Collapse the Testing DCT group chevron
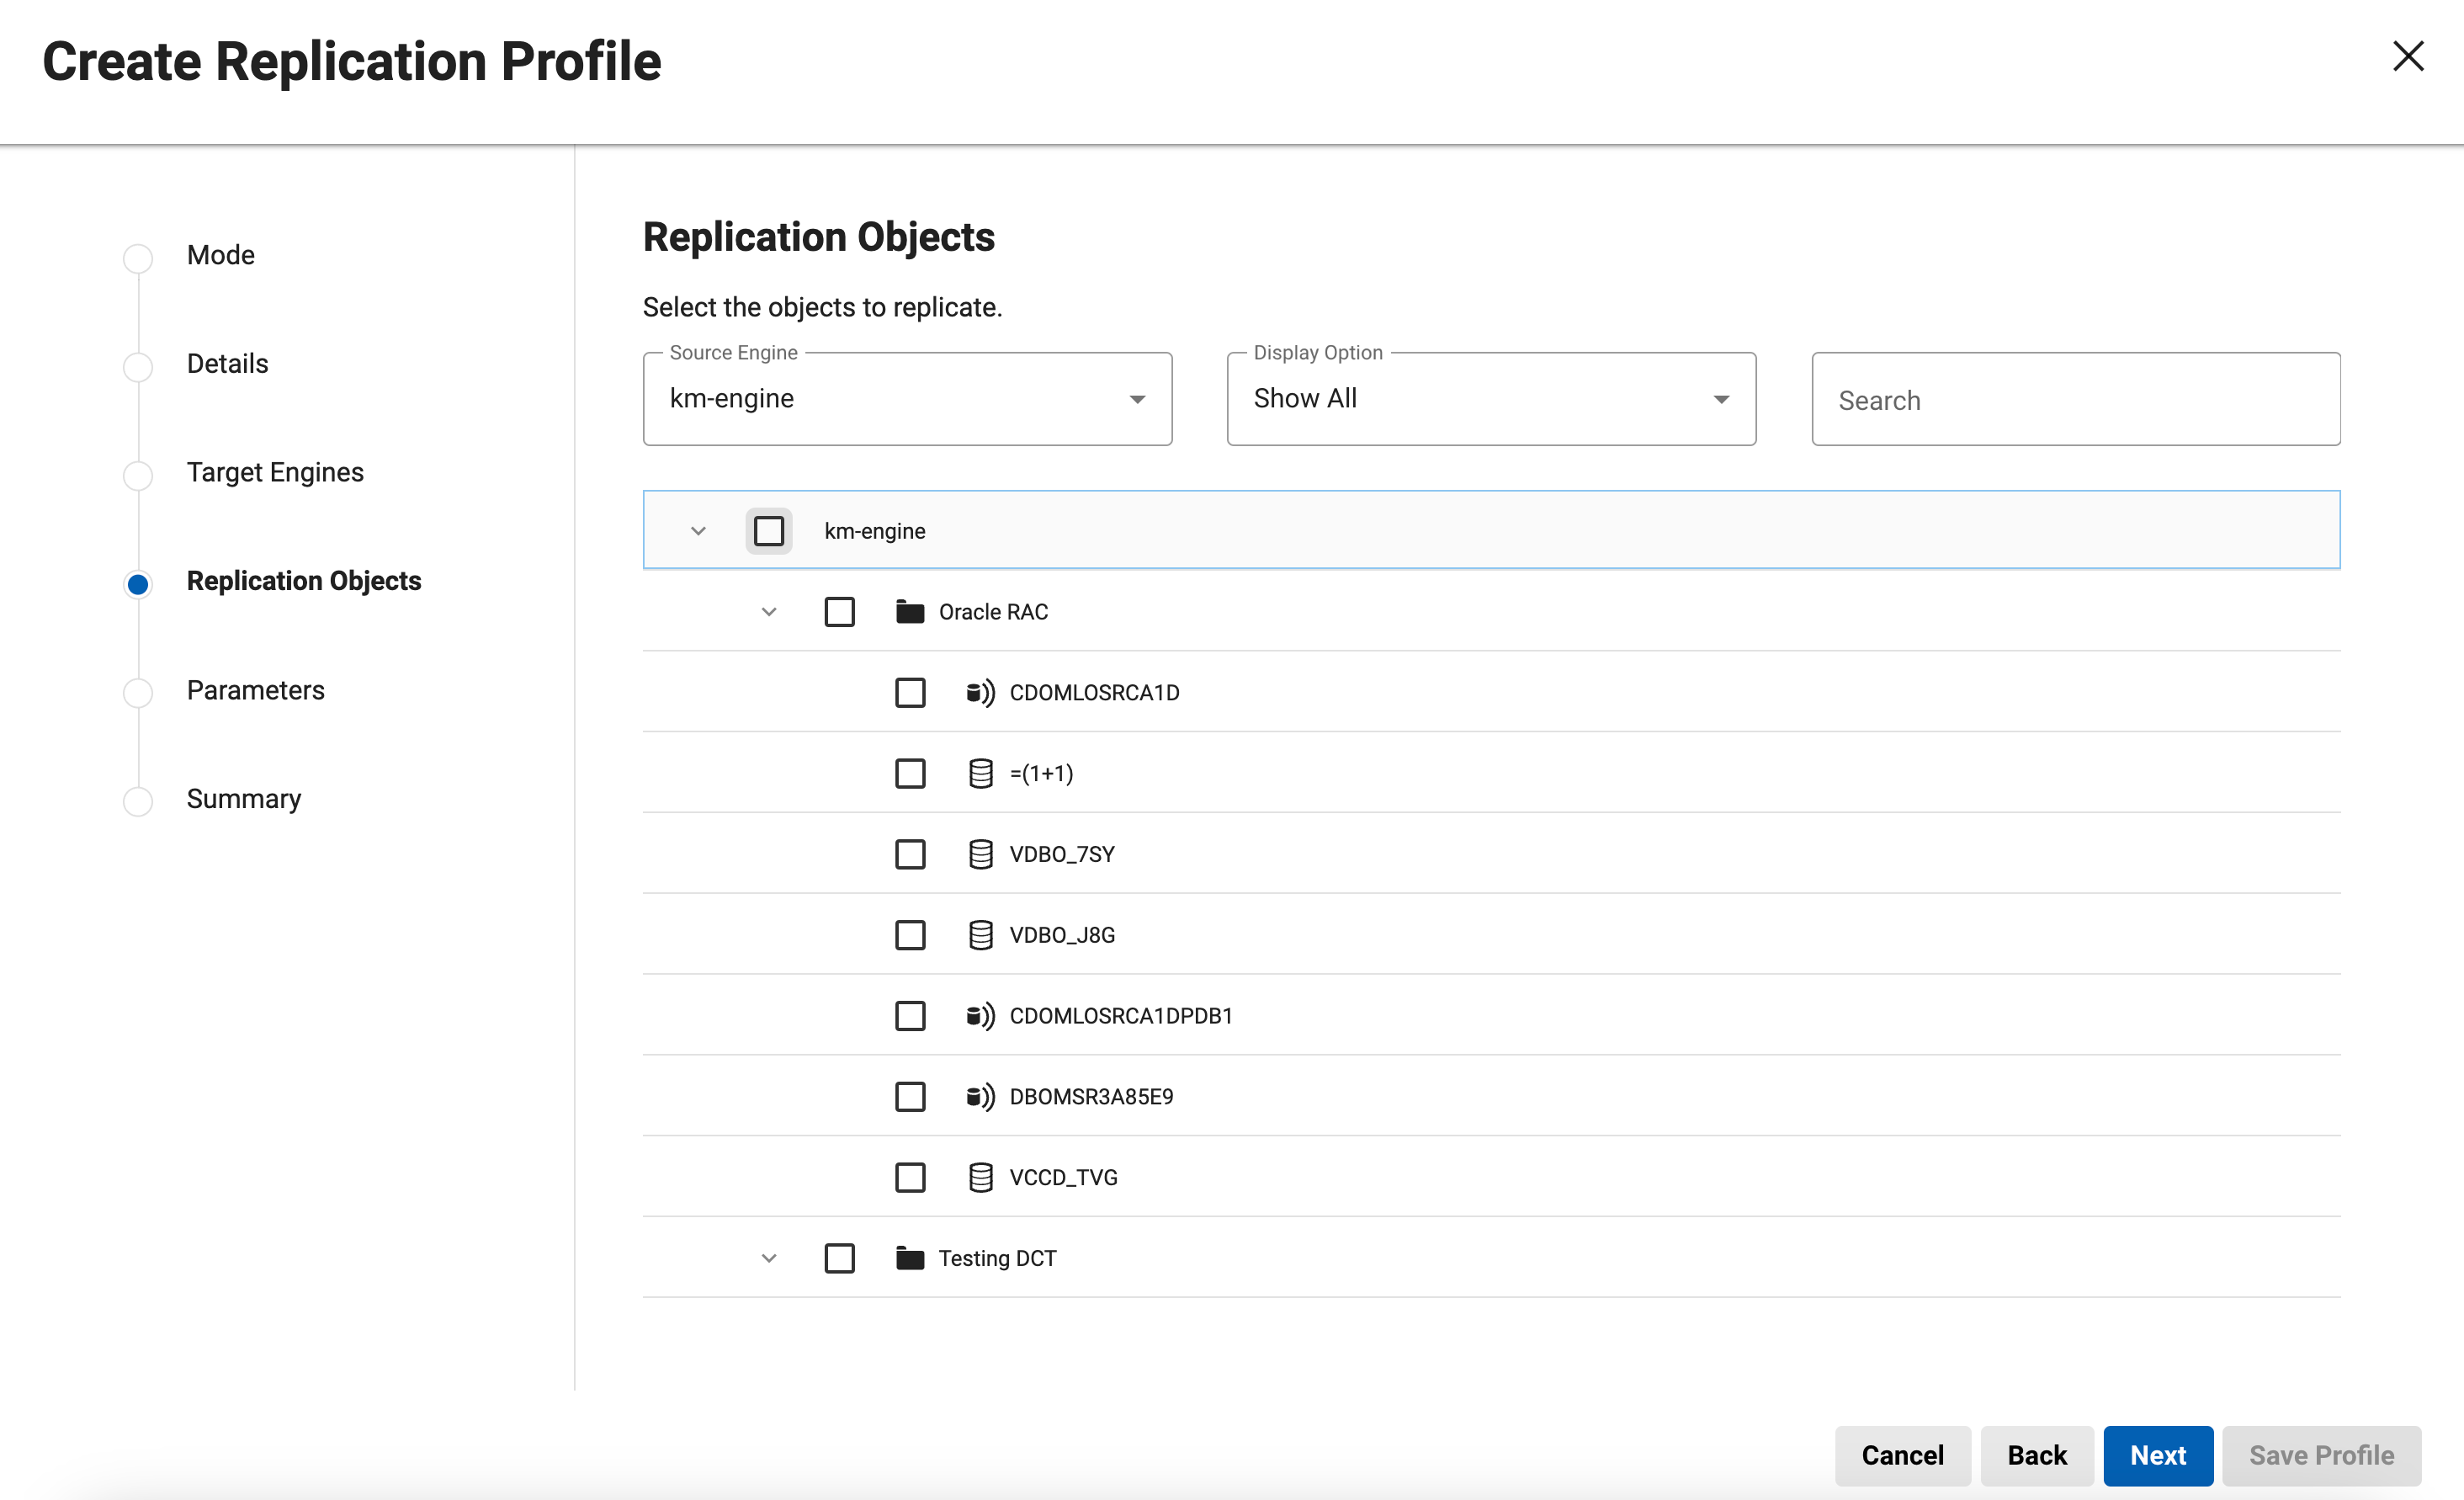 [768, 1258]
